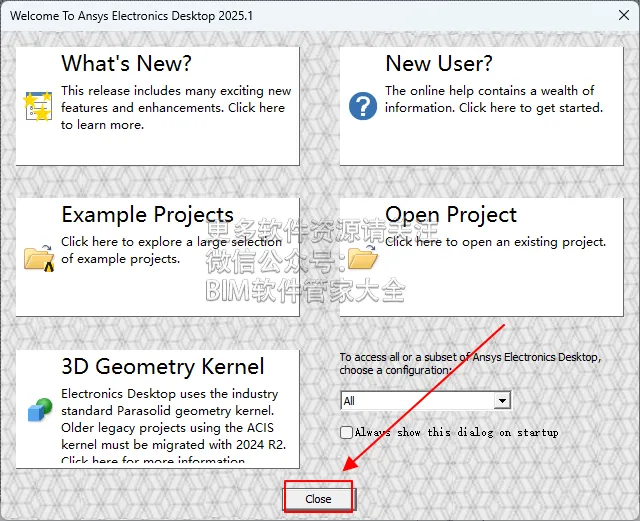Open the What's New? heading
This screenshot has width=640, height=521.
pos(127,63)
